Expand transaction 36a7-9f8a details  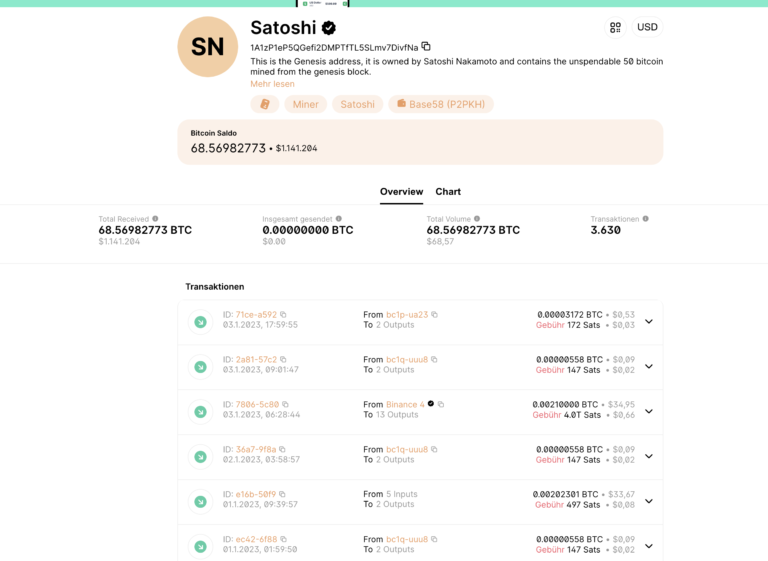pyautogui.click(x=649, y=456)
